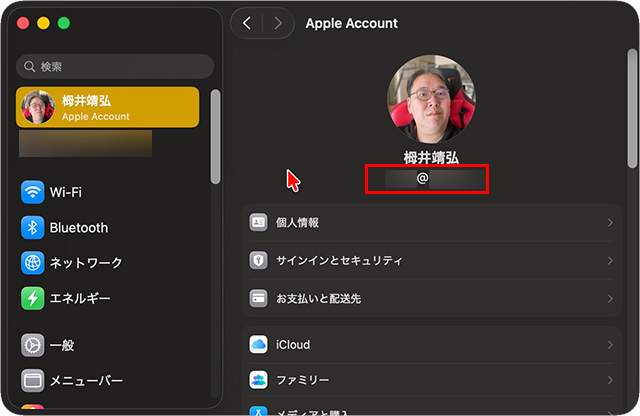640x416 pixels.
Task: Open the メニューバー icon in sidebar
Action: [33, 380]
